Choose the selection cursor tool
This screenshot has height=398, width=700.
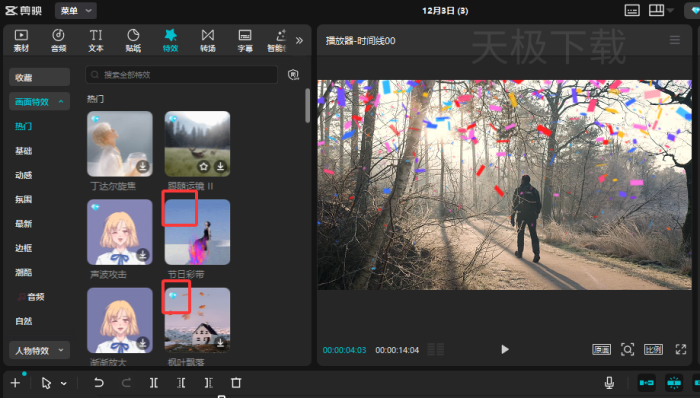tap(46, 383)
